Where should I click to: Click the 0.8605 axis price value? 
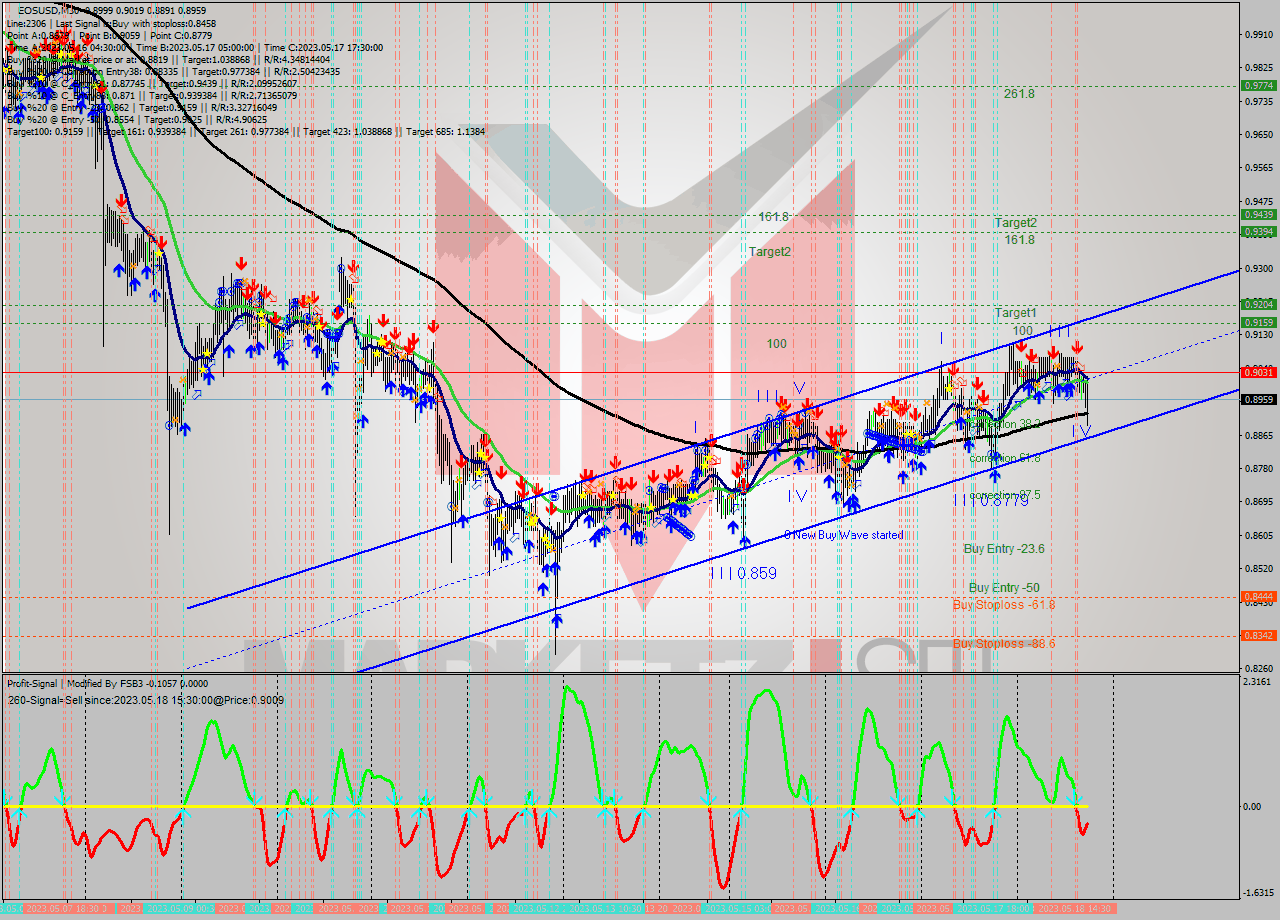pyautogui.click(x=1257, y=536)
